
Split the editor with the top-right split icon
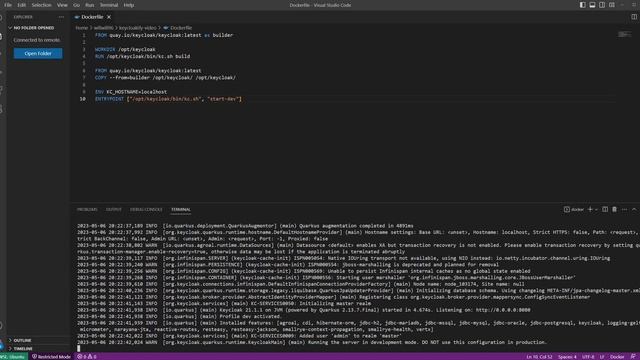click(x=634, y=17)
